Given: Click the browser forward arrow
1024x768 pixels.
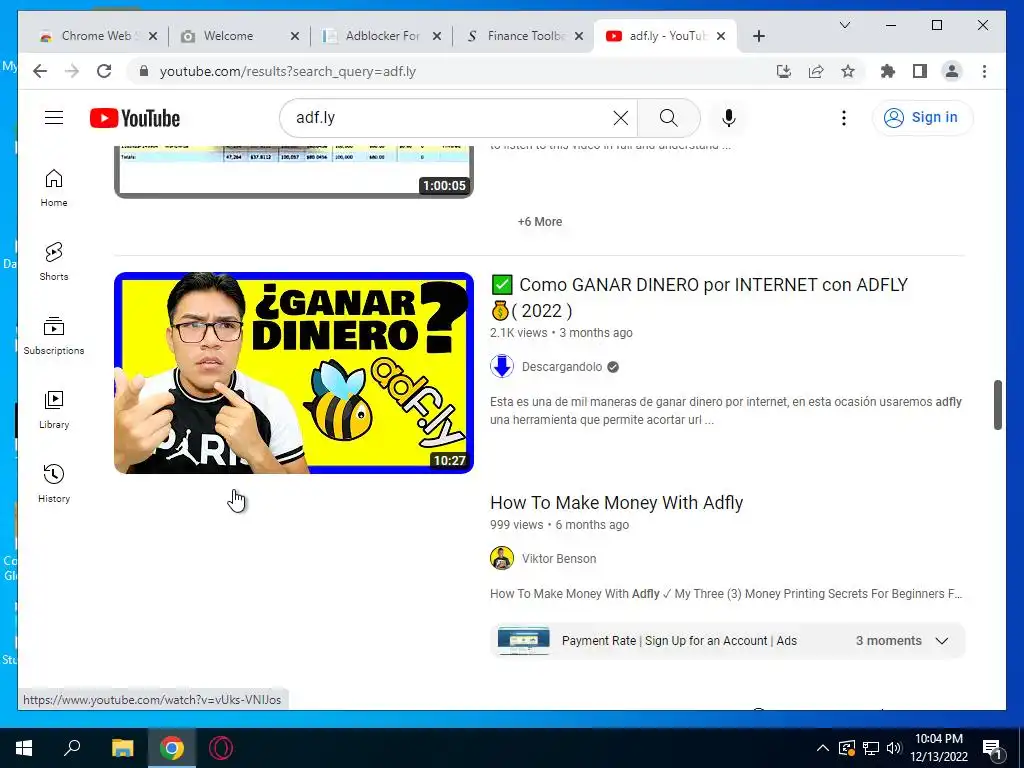Looking at the screenshot, I should coord(72,71).
